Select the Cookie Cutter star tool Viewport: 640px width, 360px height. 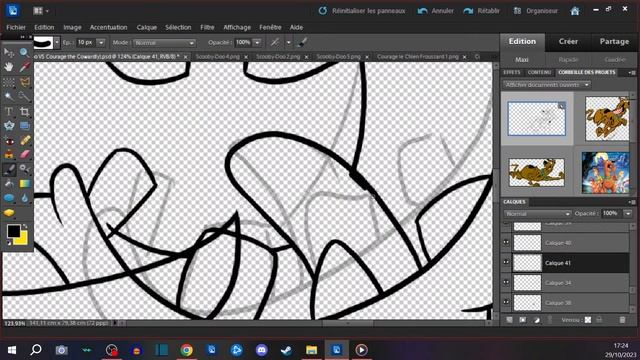point(9,126)
